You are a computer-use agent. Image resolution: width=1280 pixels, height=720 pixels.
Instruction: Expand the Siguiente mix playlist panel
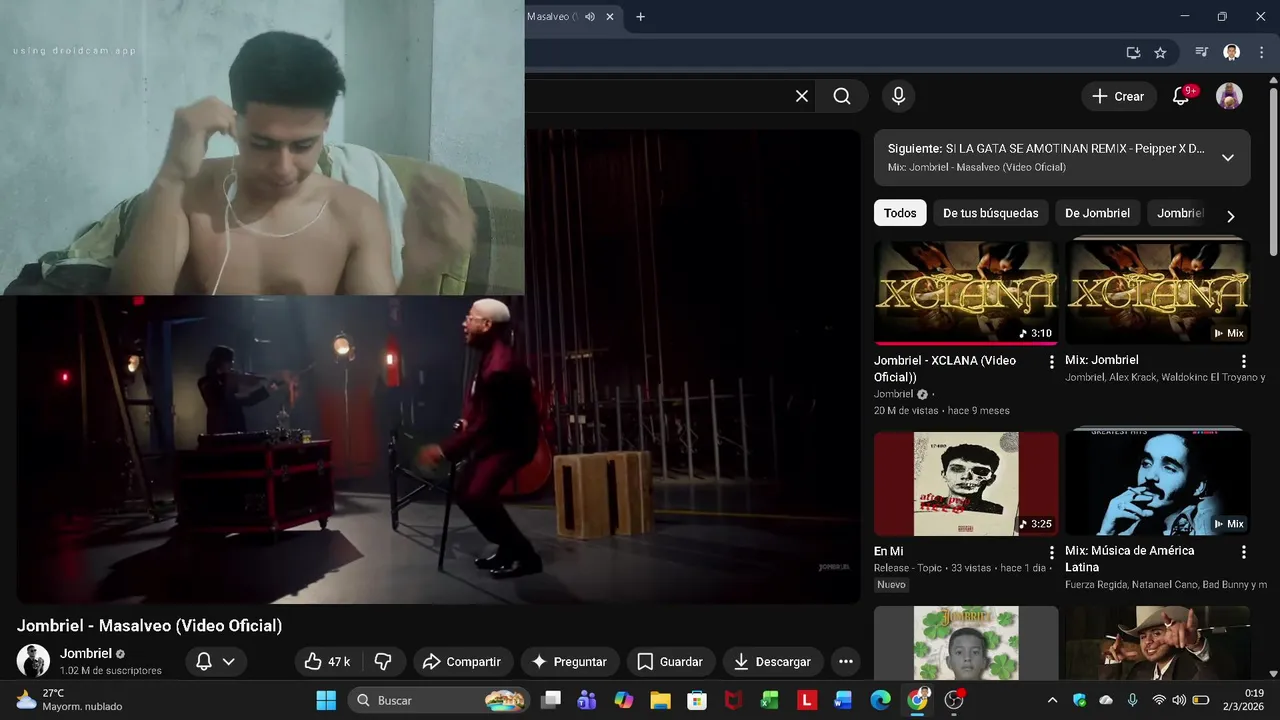(1228, 158)
